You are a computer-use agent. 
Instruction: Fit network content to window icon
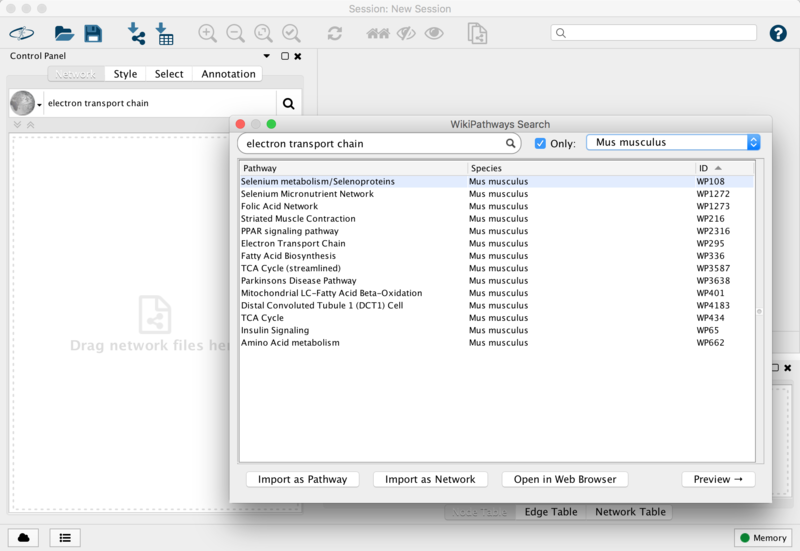click(x=263, y=34)
